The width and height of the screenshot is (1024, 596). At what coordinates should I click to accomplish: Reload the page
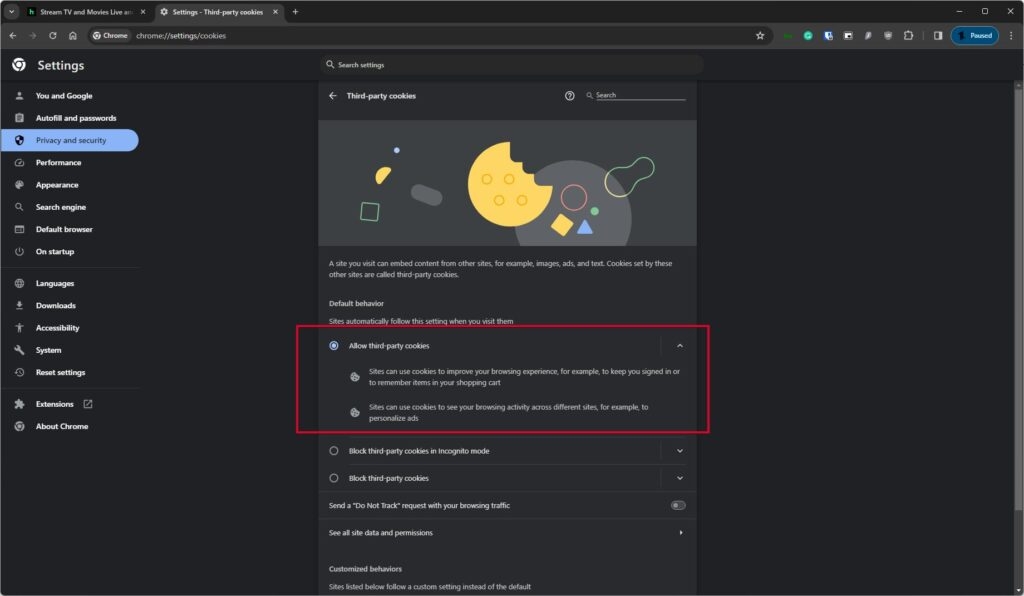[x=52, y=36]
